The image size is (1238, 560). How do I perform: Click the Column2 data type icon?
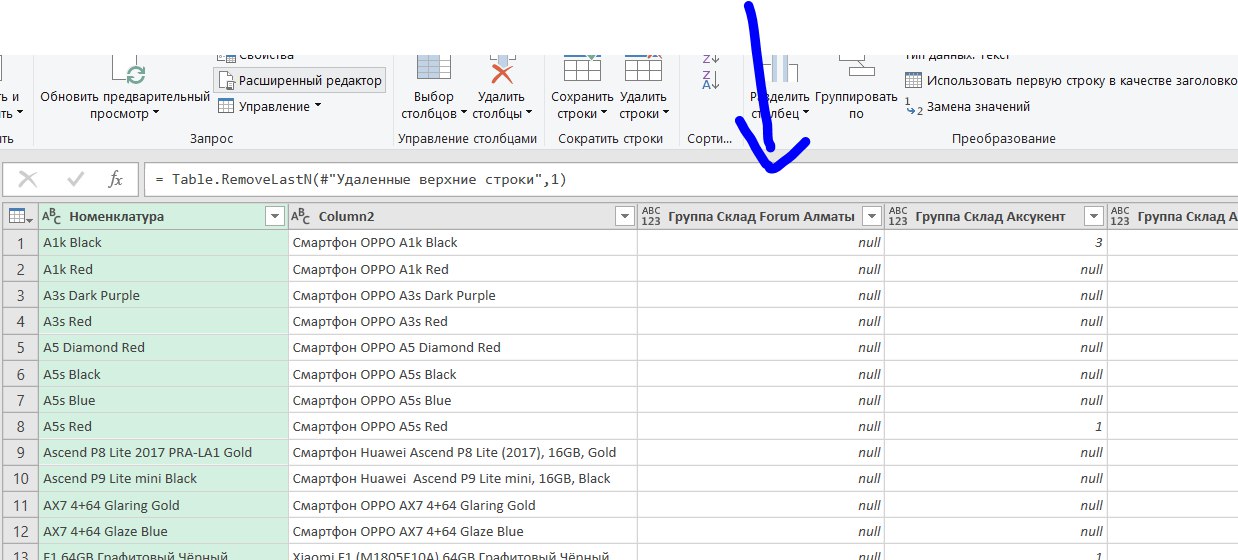pos(301,216)
